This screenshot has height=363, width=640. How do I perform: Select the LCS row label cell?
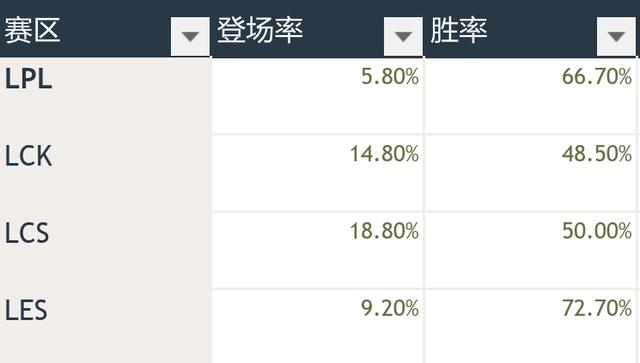point(106,250)
